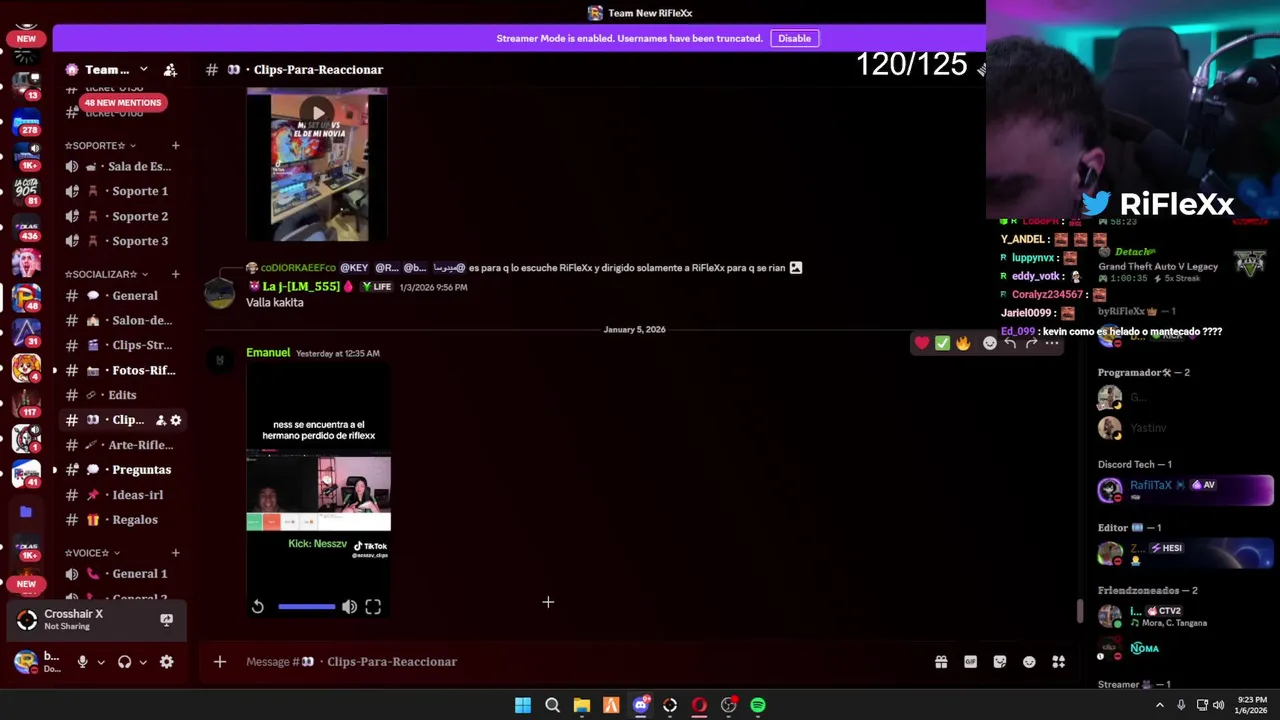
Task: React with the red heart emoji
Action: (921, 343)
